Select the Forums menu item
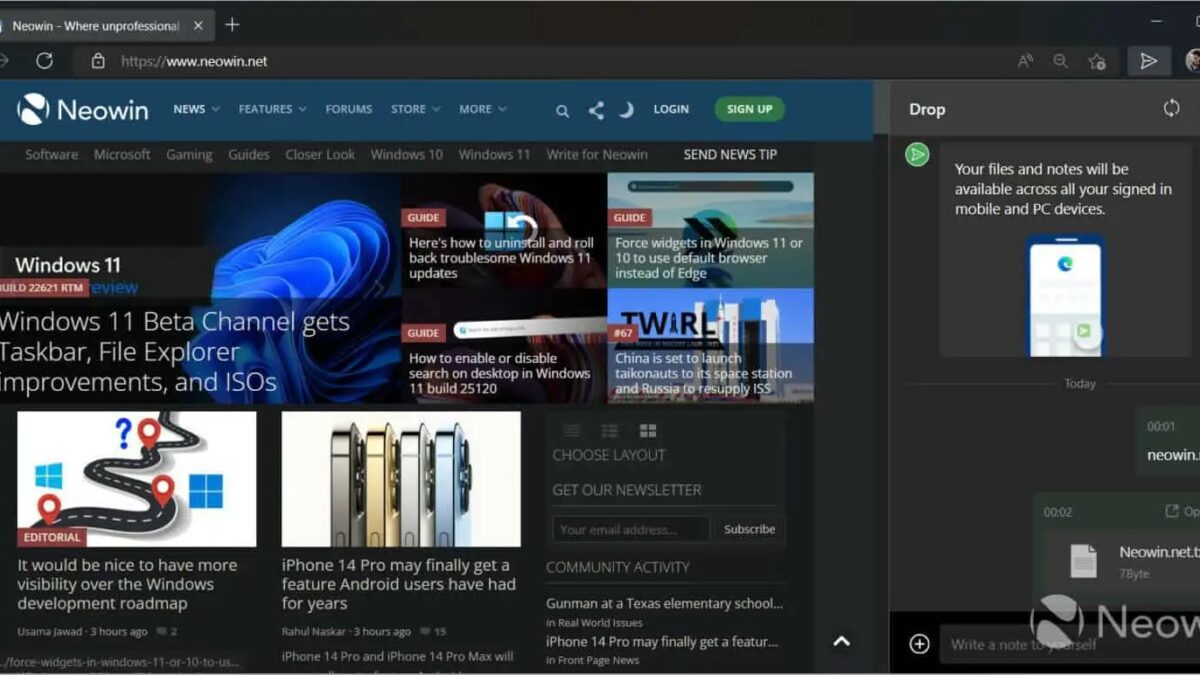This screenshot has width=1200, height=675. (348, 109)
